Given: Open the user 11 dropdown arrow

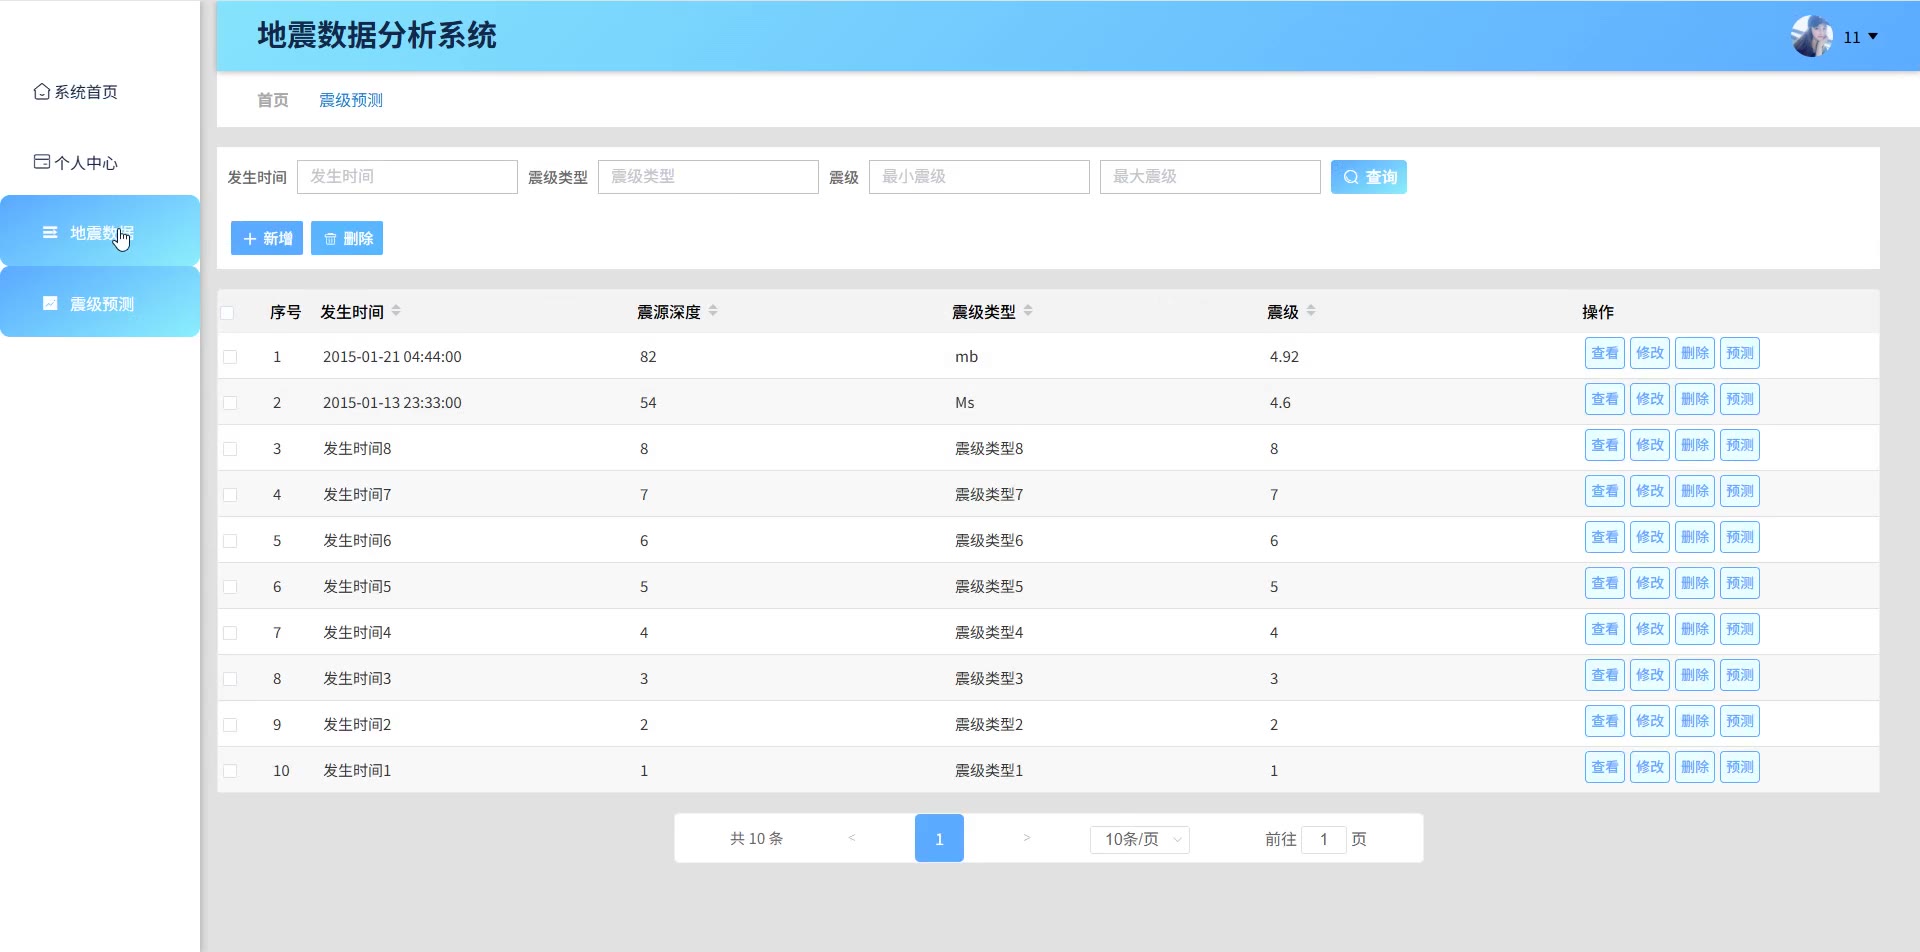Looking at the screenshot, I should pyautogui.click(x=1873, y=37).
